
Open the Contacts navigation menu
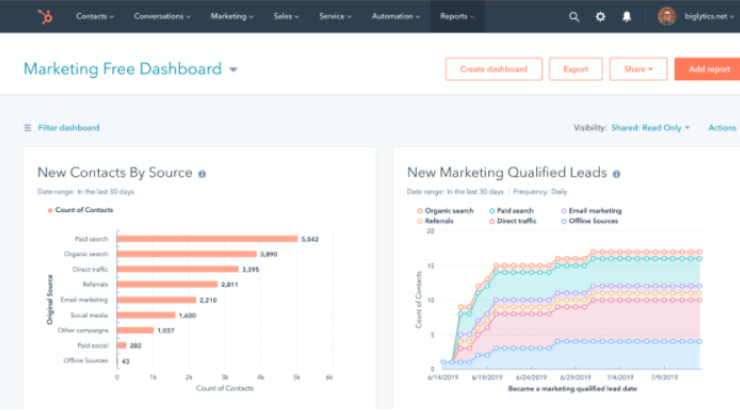pyautogui.click(x=95, y=17)
